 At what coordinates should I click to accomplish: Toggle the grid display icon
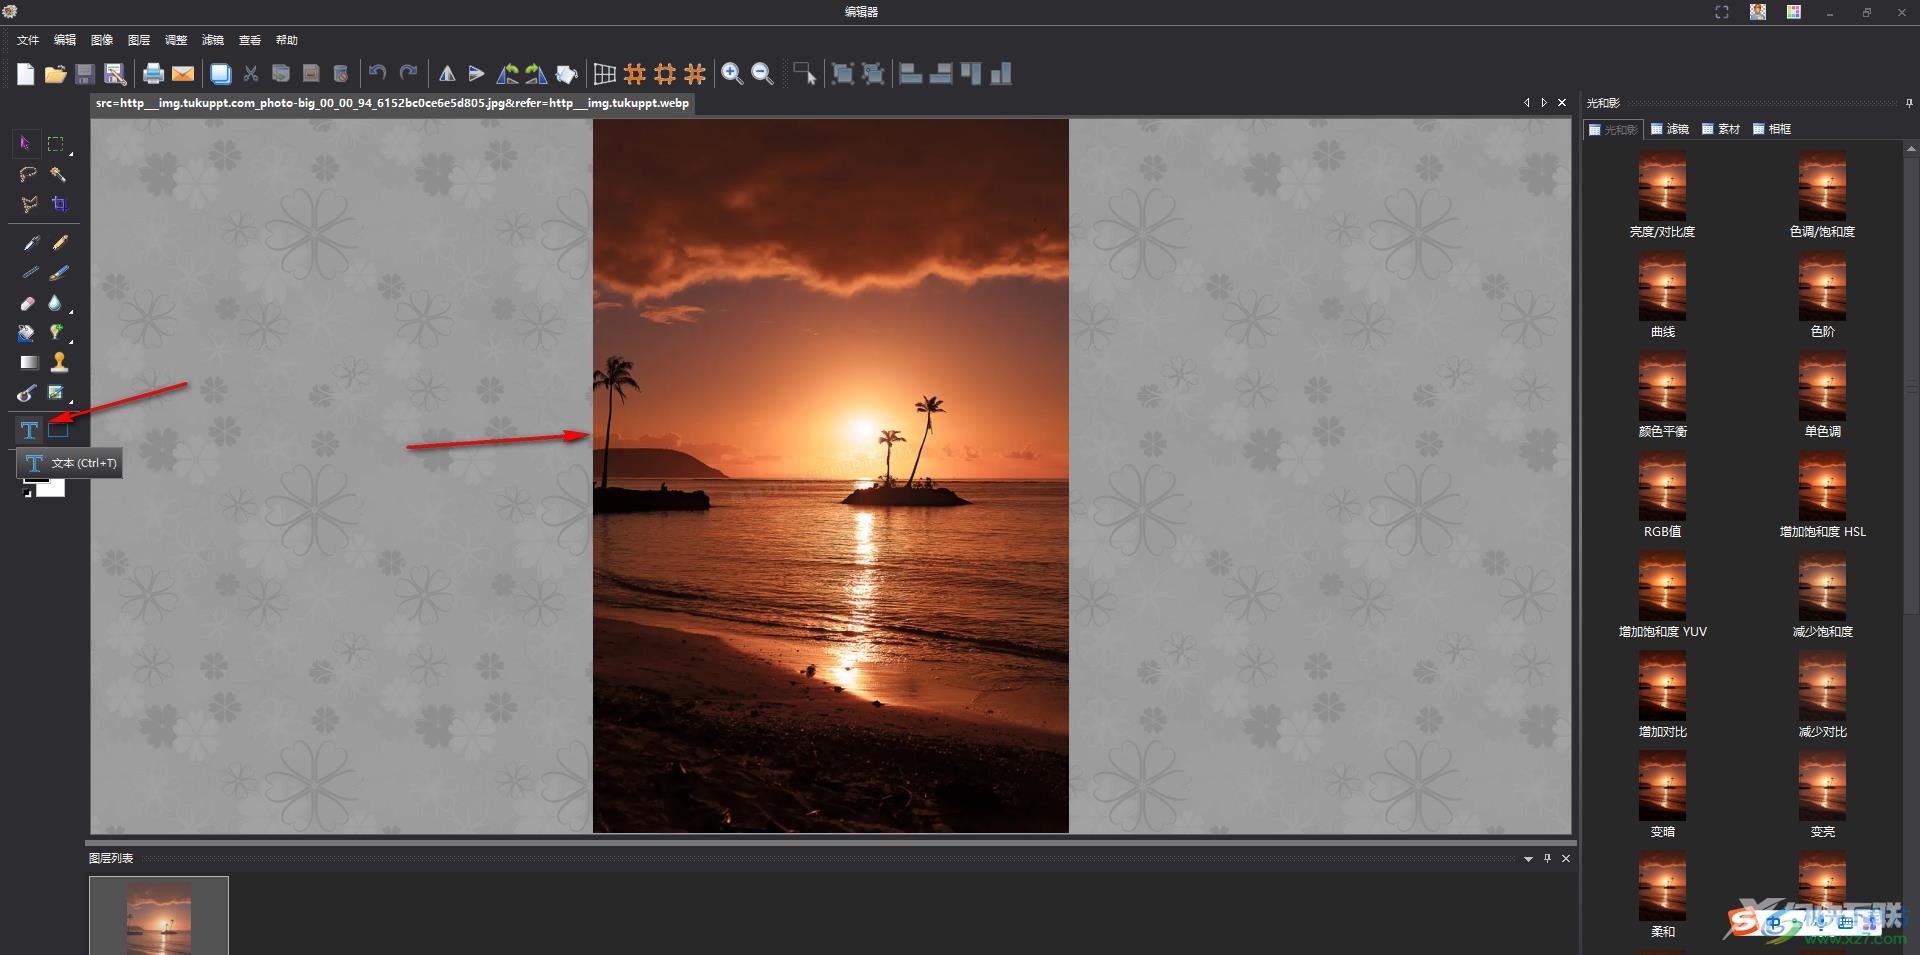[x=604, y=74]
